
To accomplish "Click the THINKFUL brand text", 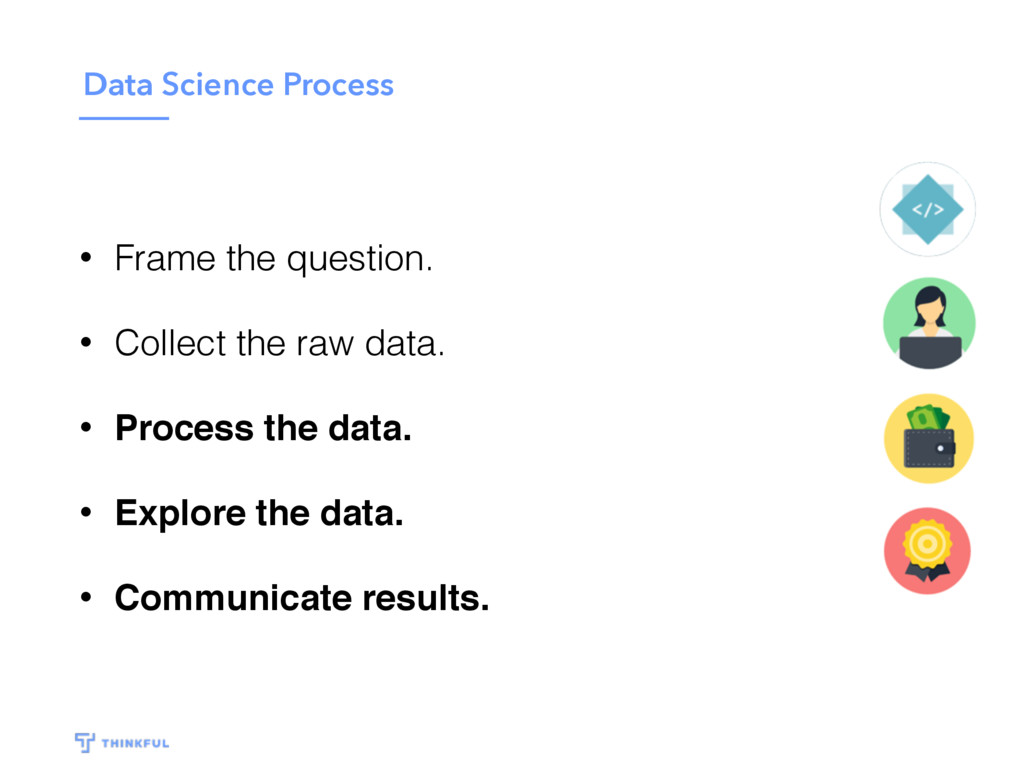I will (x=135, y=743).
